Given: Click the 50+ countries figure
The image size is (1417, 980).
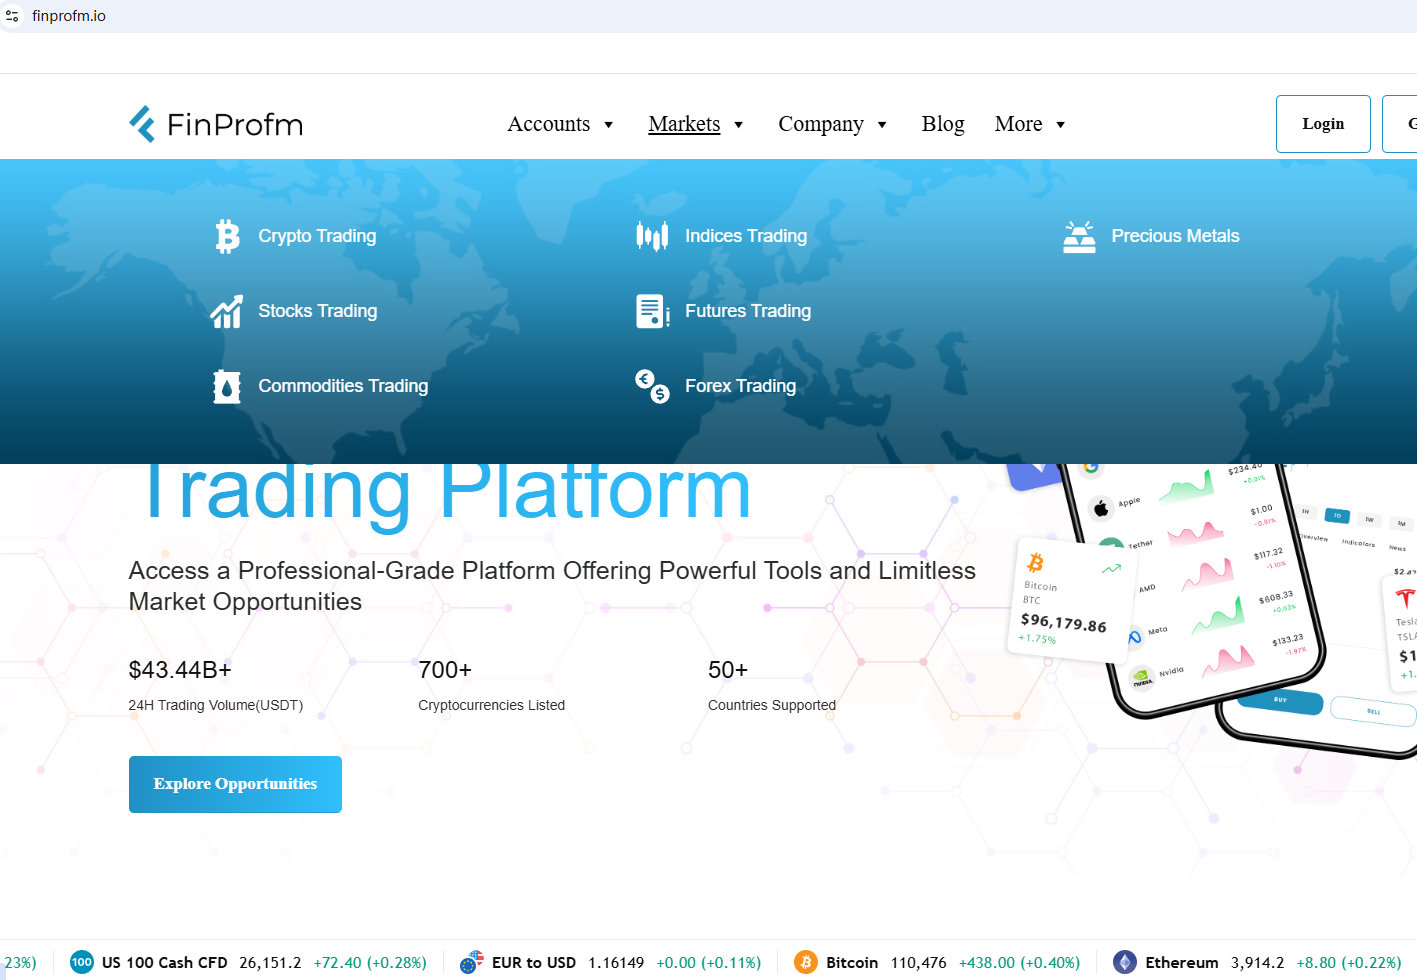Looking at the screenshot, I should pos(728,670).
